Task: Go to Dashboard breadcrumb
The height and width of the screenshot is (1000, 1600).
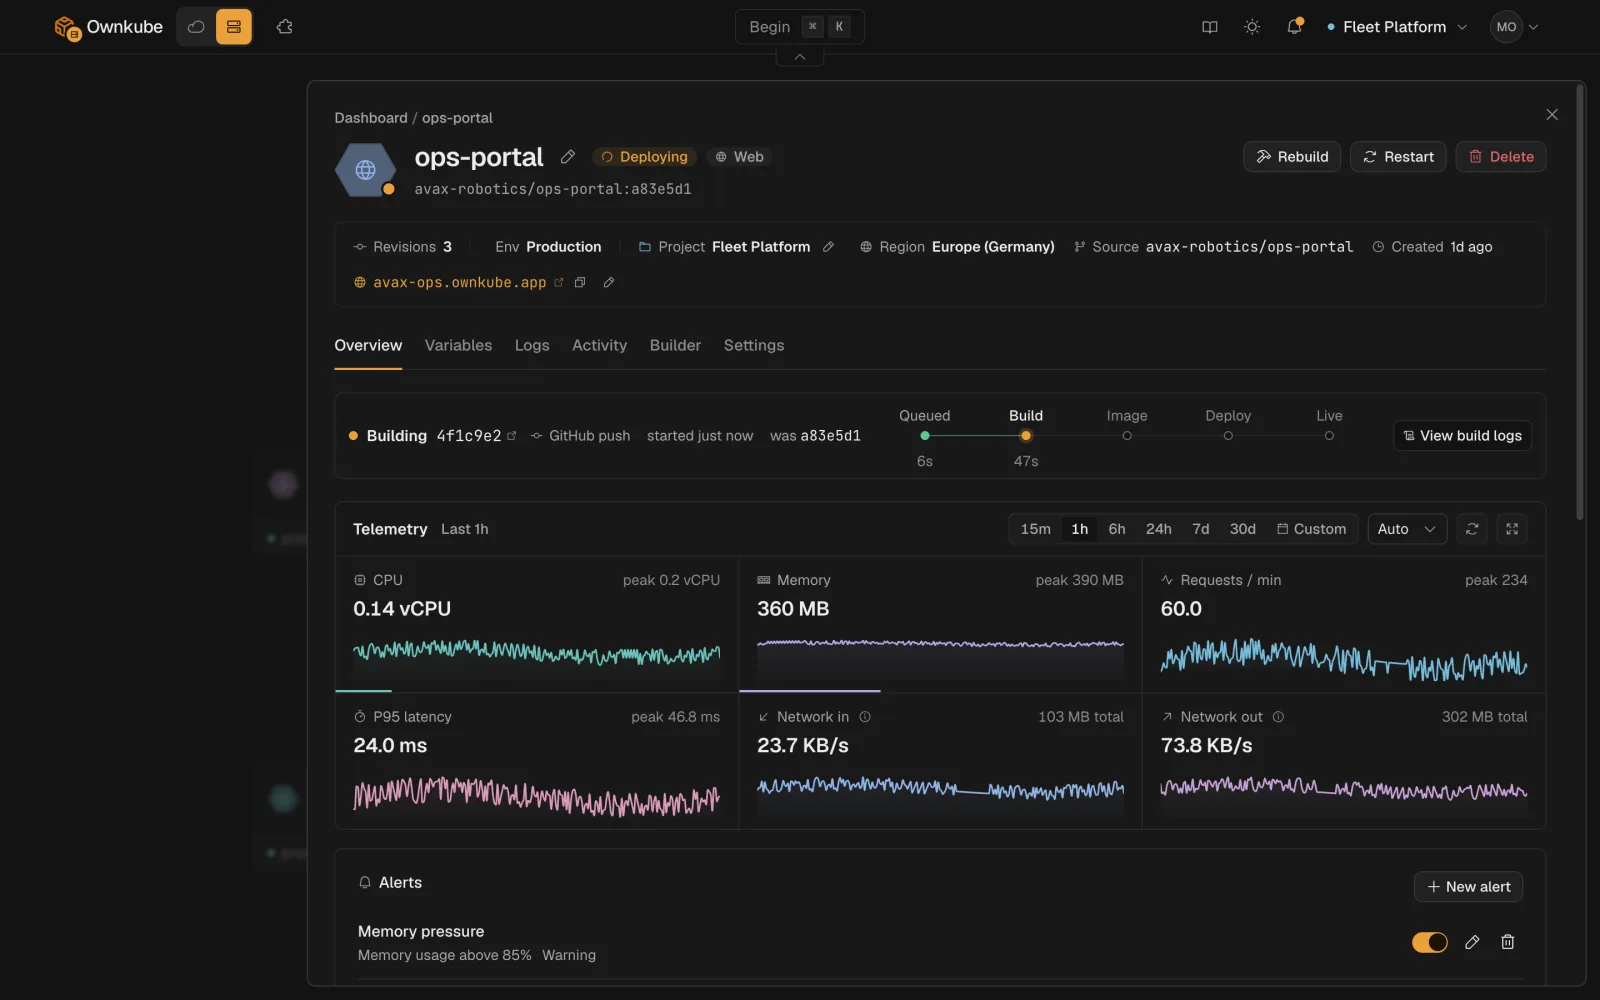Action: [x=371, y=118]
